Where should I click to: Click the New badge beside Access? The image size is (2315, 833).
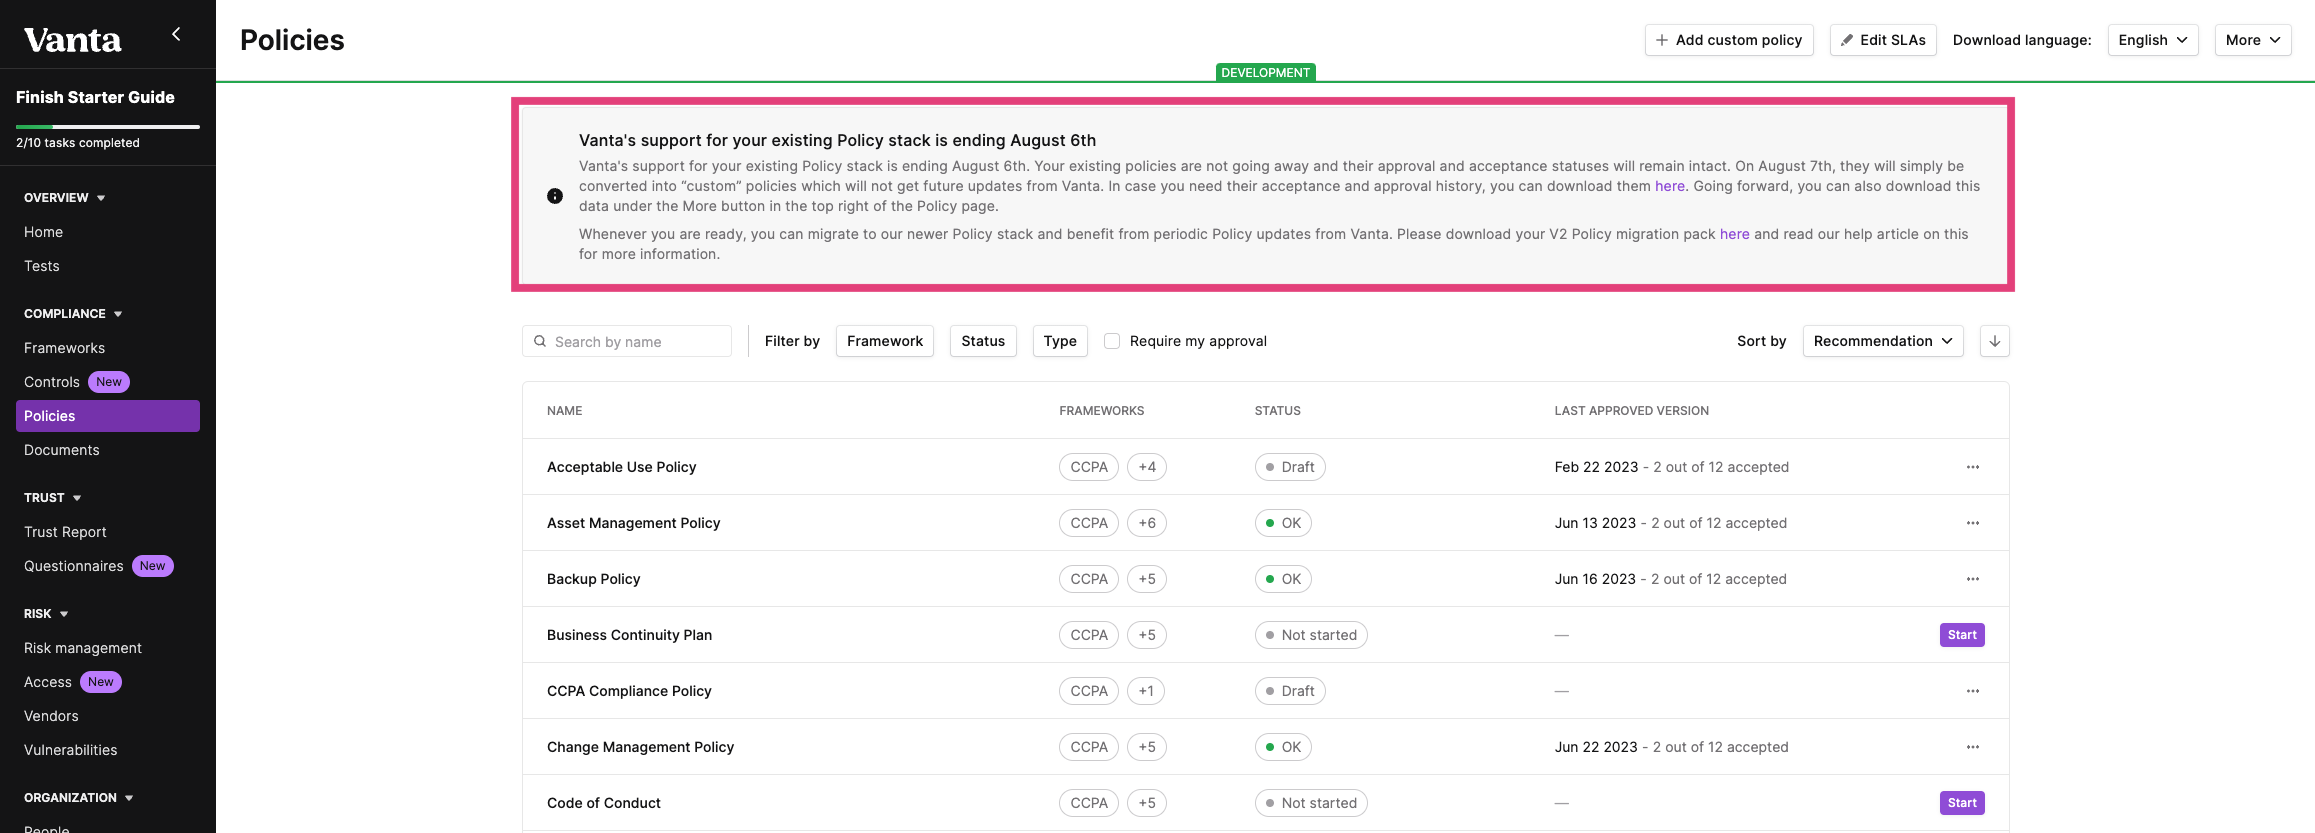[x=101, y=682]
